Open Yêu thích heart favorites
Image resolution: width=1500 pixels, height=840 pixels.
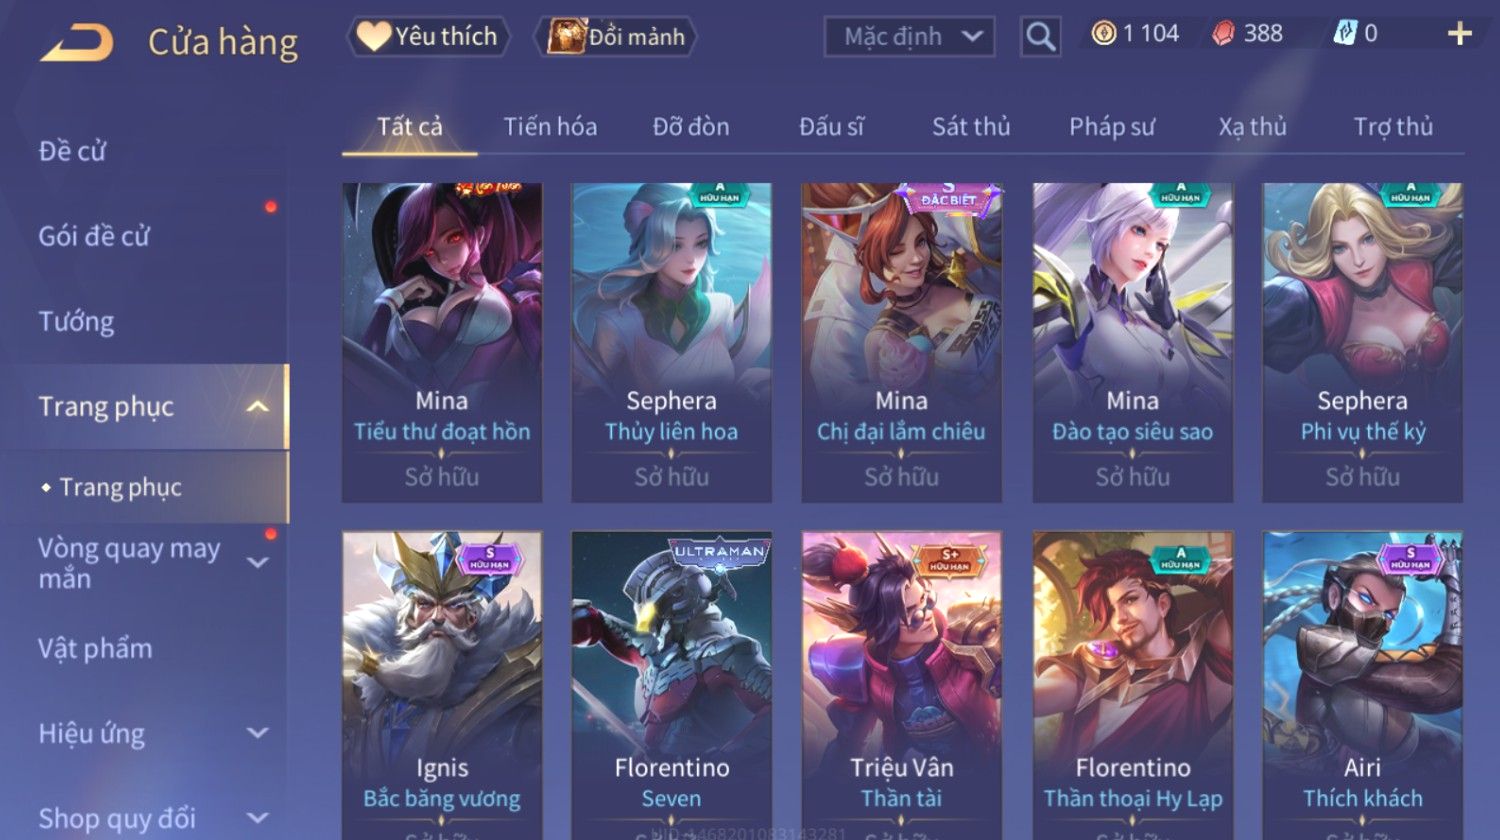428,37
